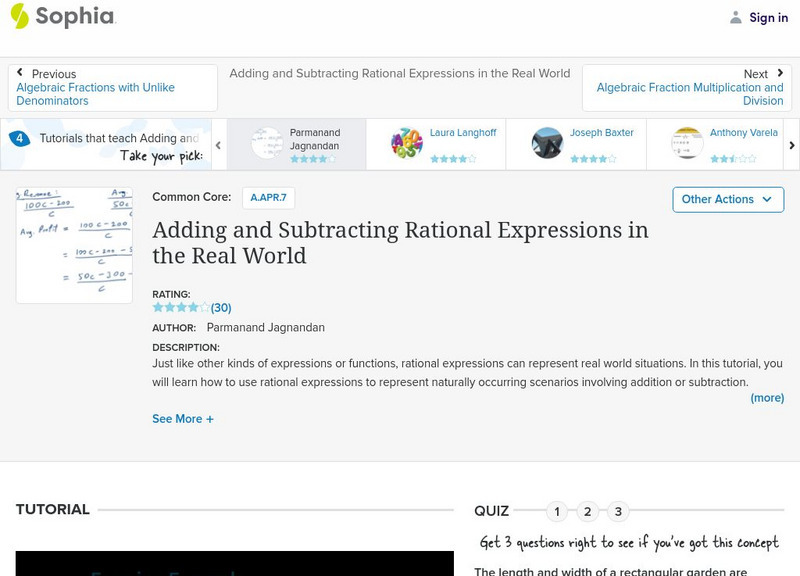800x576 pixels.
Task: Click the star rating for this tutorial
Action: [181, 308]
